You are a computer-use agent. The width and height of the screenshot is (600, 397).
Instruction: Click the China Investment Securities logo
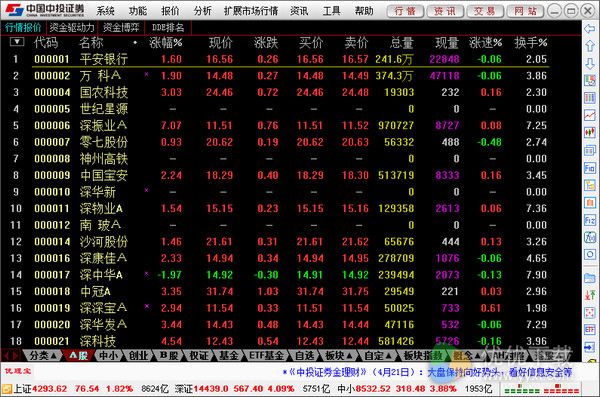click(45, 10)
